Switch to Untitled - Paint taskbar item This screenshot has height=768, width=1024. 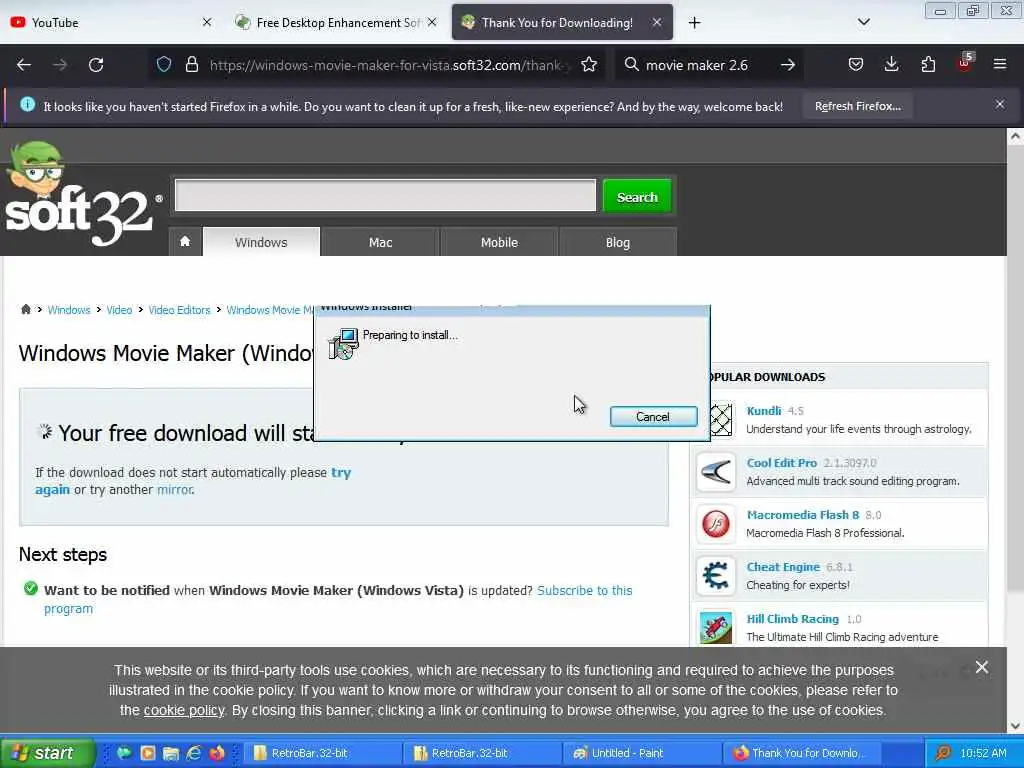click(x=642, y=753)
